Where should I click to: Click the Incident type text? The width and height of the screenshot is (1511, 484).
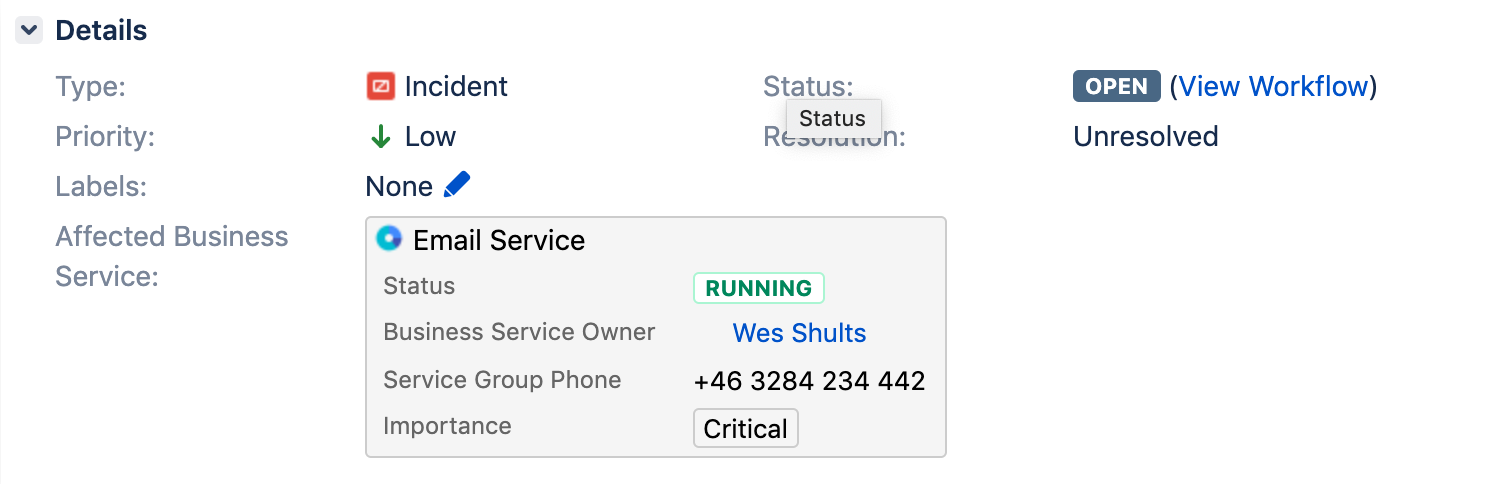(456, 87)
